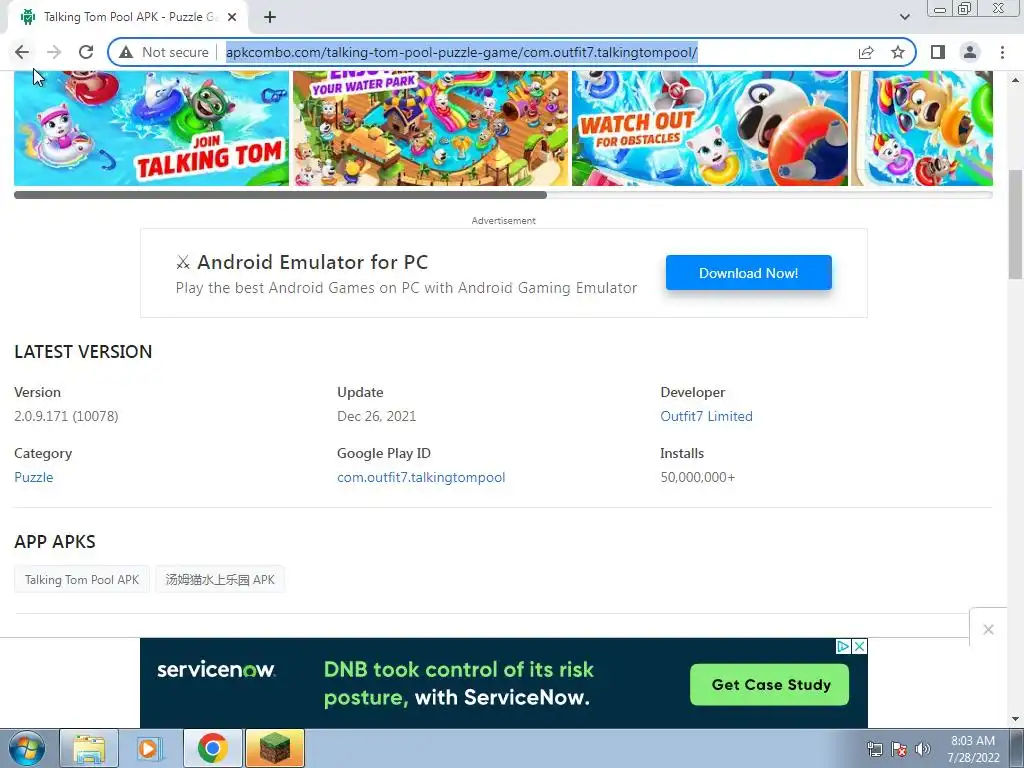Click the APP APKS heading
Image resolution: width=1024 pixels, height=768 pixels.
[x=55, y=541]
